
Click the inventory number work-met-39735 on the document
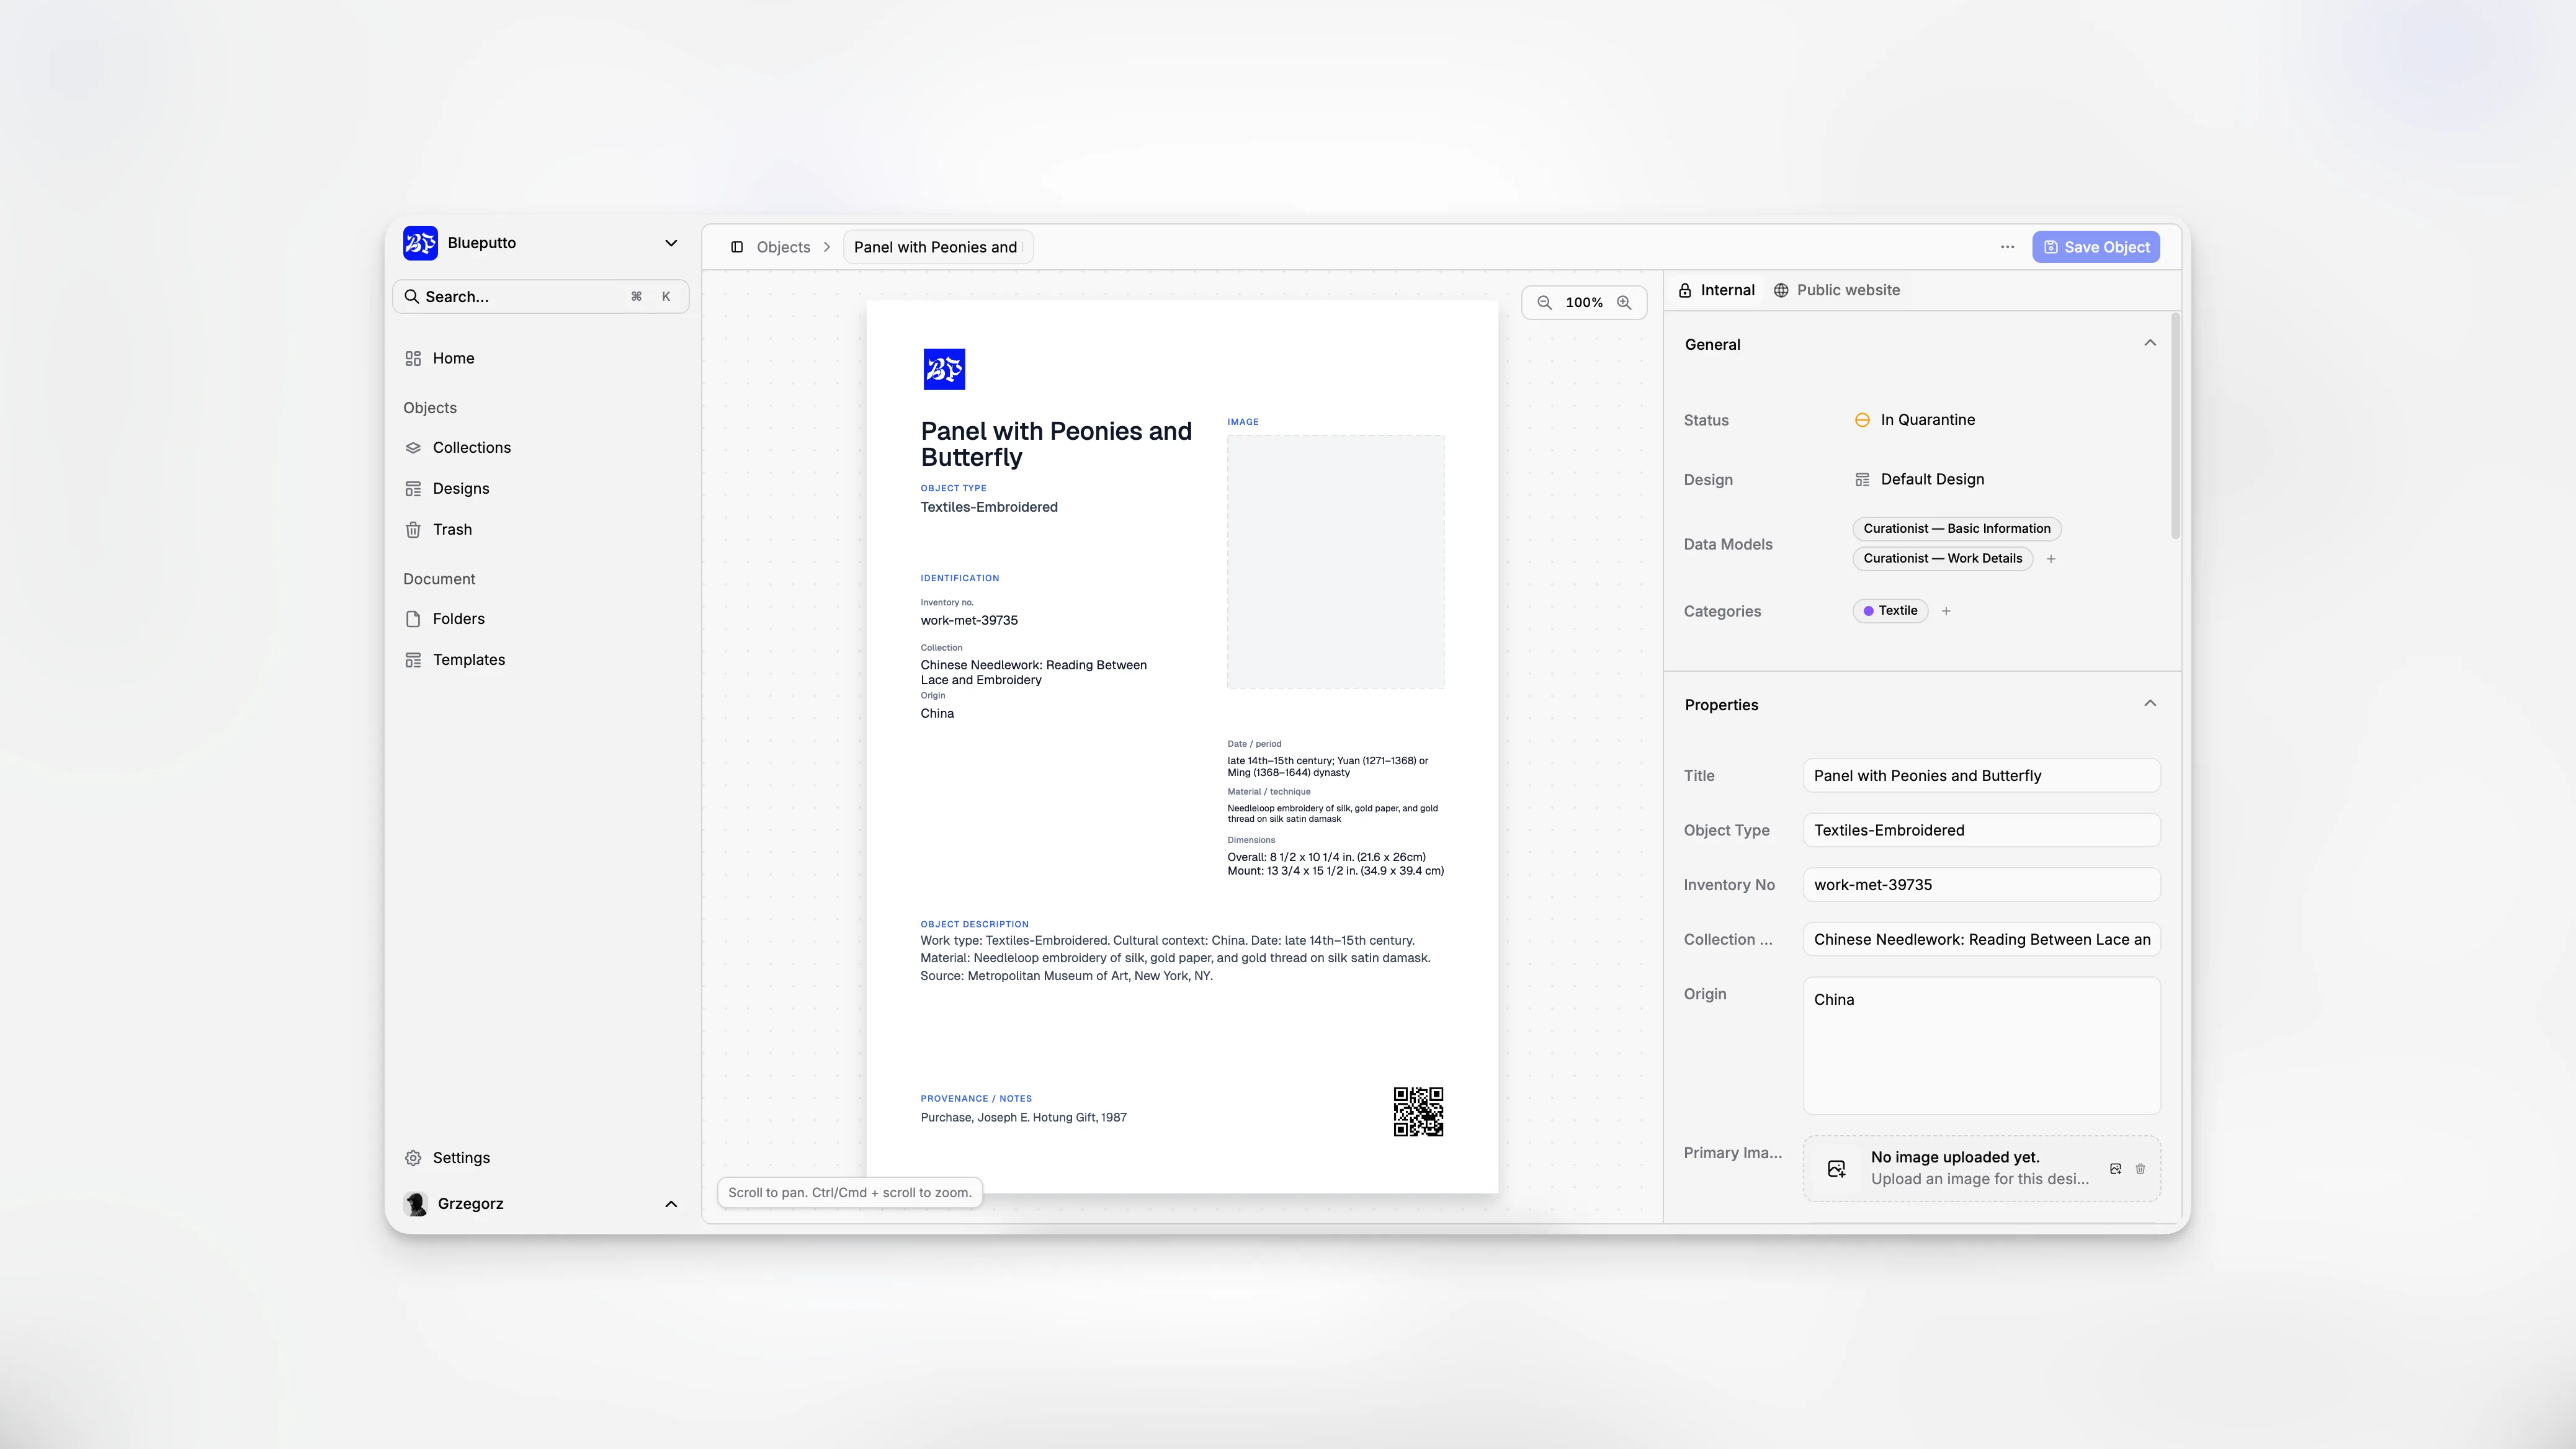point(969,621)
